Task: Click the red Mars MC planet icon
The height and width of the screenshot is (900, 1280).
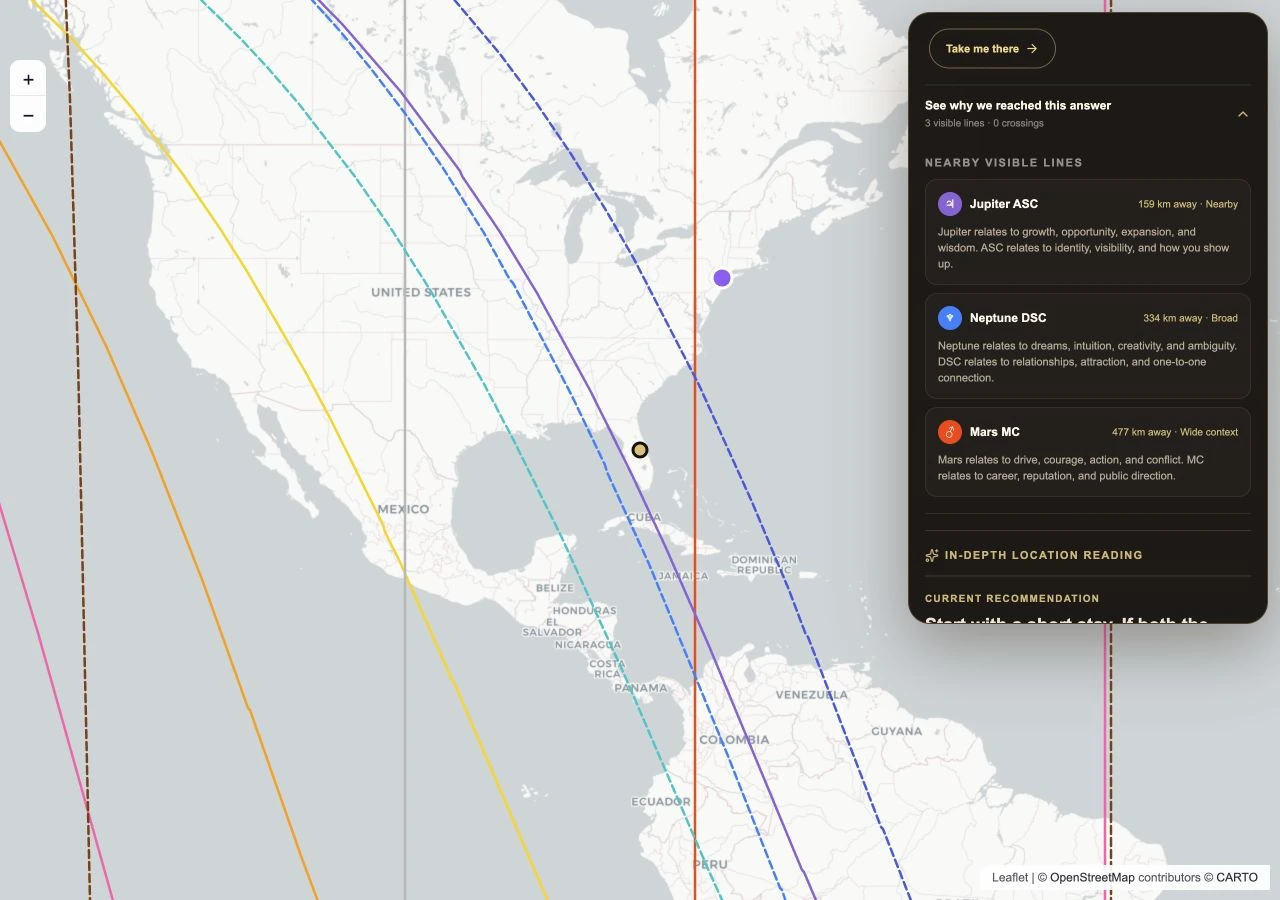Action: 950,432
